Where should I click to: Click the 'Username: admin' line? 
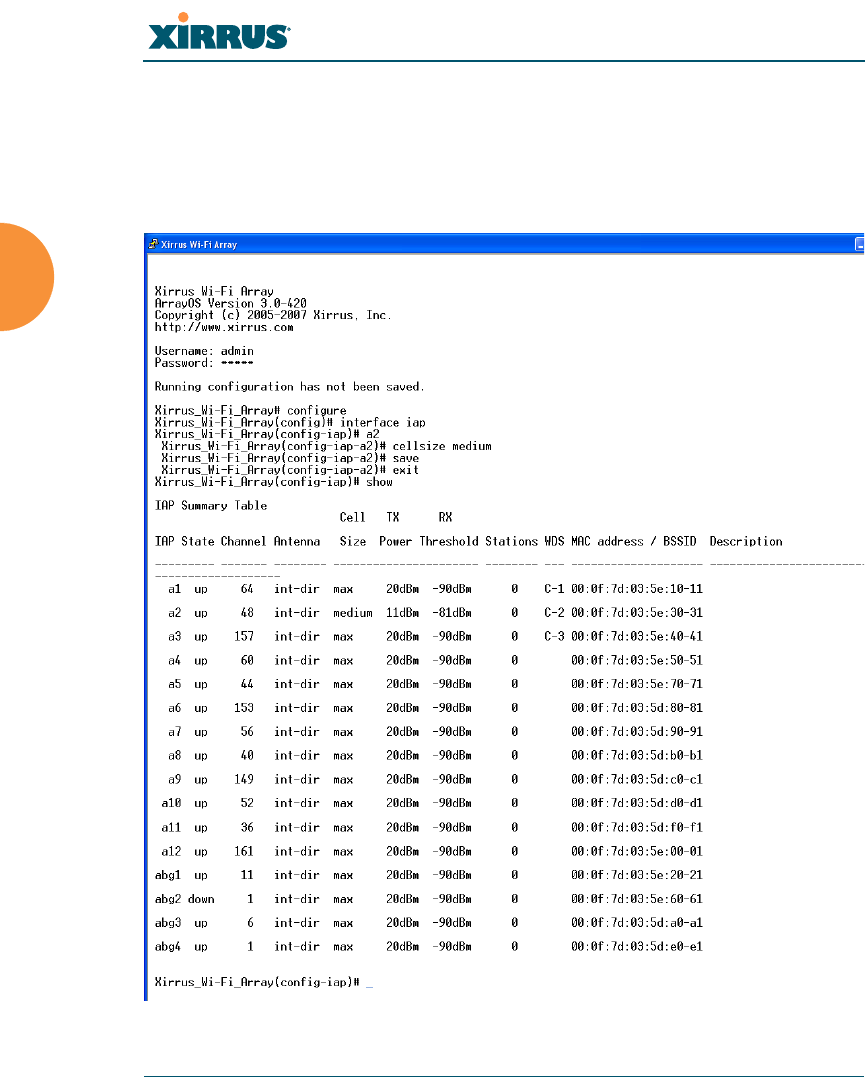[204, 351]
